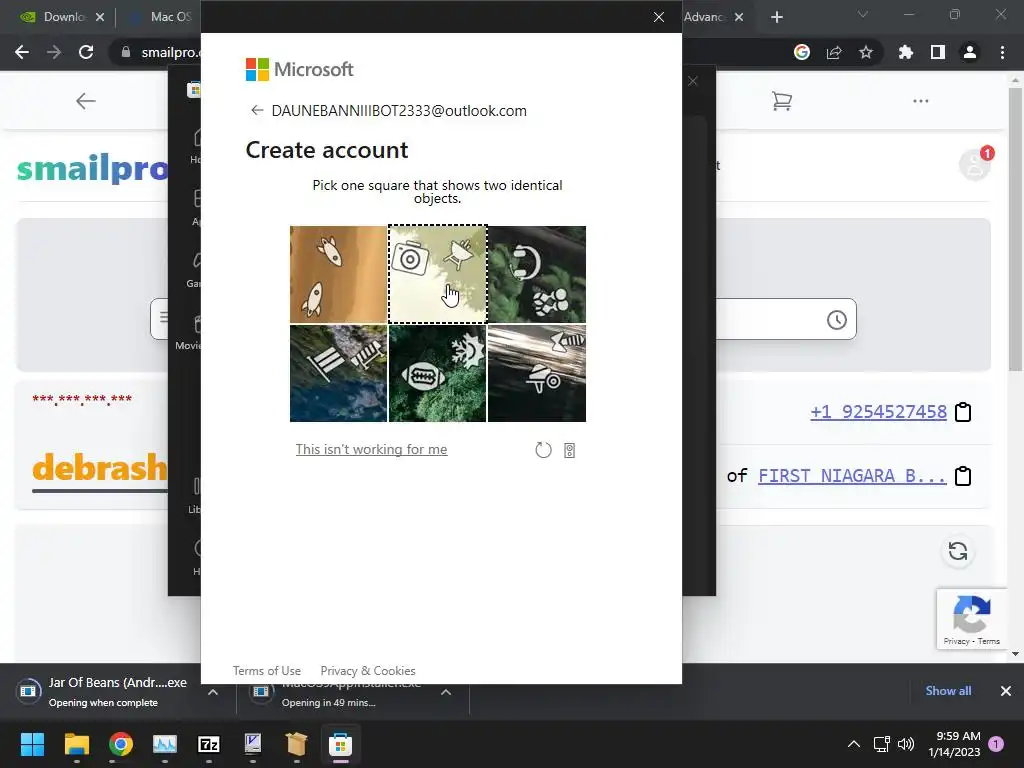Open Chrome from taskbar
This screenshot has height=768, width=1024.
[121, 744]
